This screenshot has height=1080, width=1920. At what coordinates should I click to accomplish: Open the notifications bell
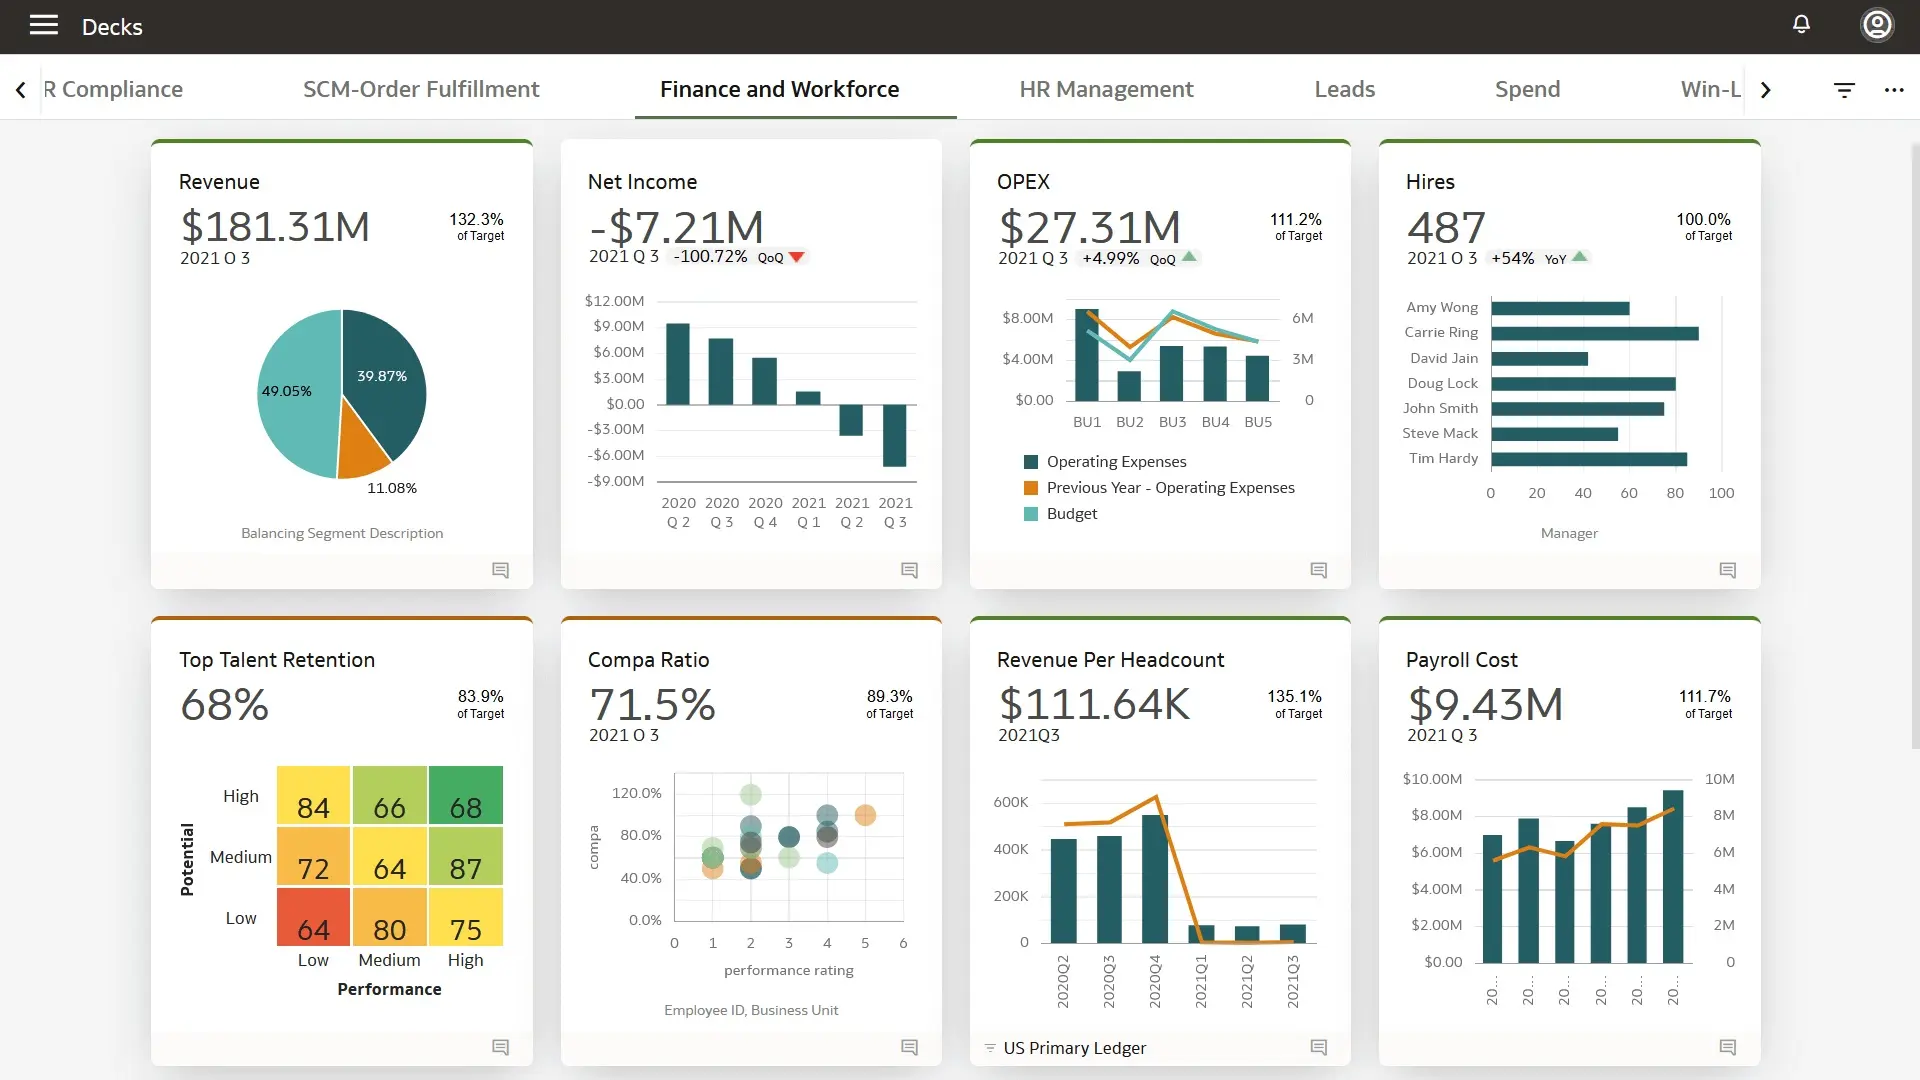click(x=1801, y=24)
